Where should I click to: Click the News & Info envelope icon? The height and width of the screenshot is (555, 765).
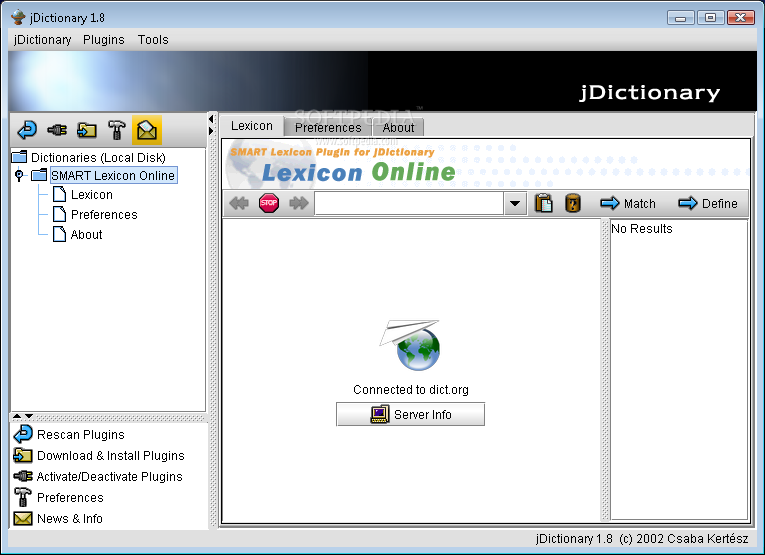pyautogui.click(x=23, y=518)
